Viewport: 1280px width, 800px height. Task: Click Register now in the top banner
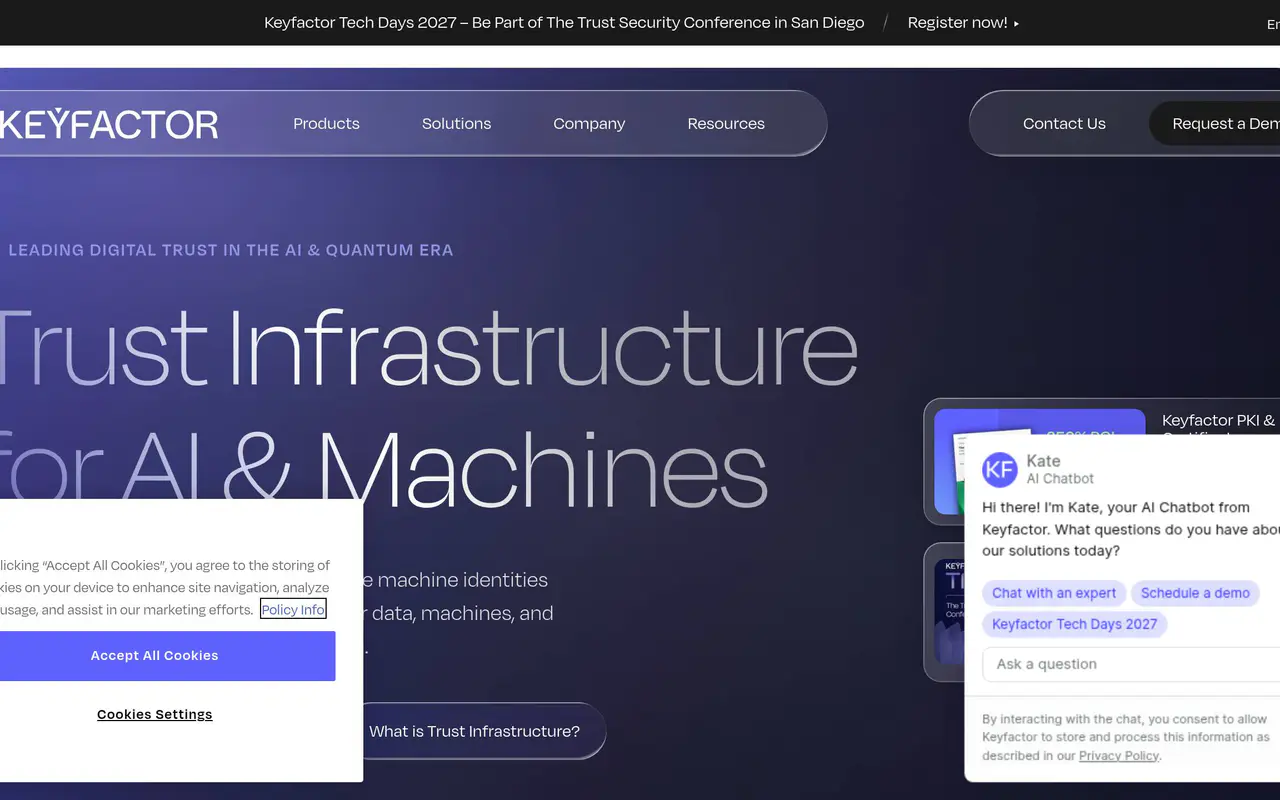(x=963, y=22)
